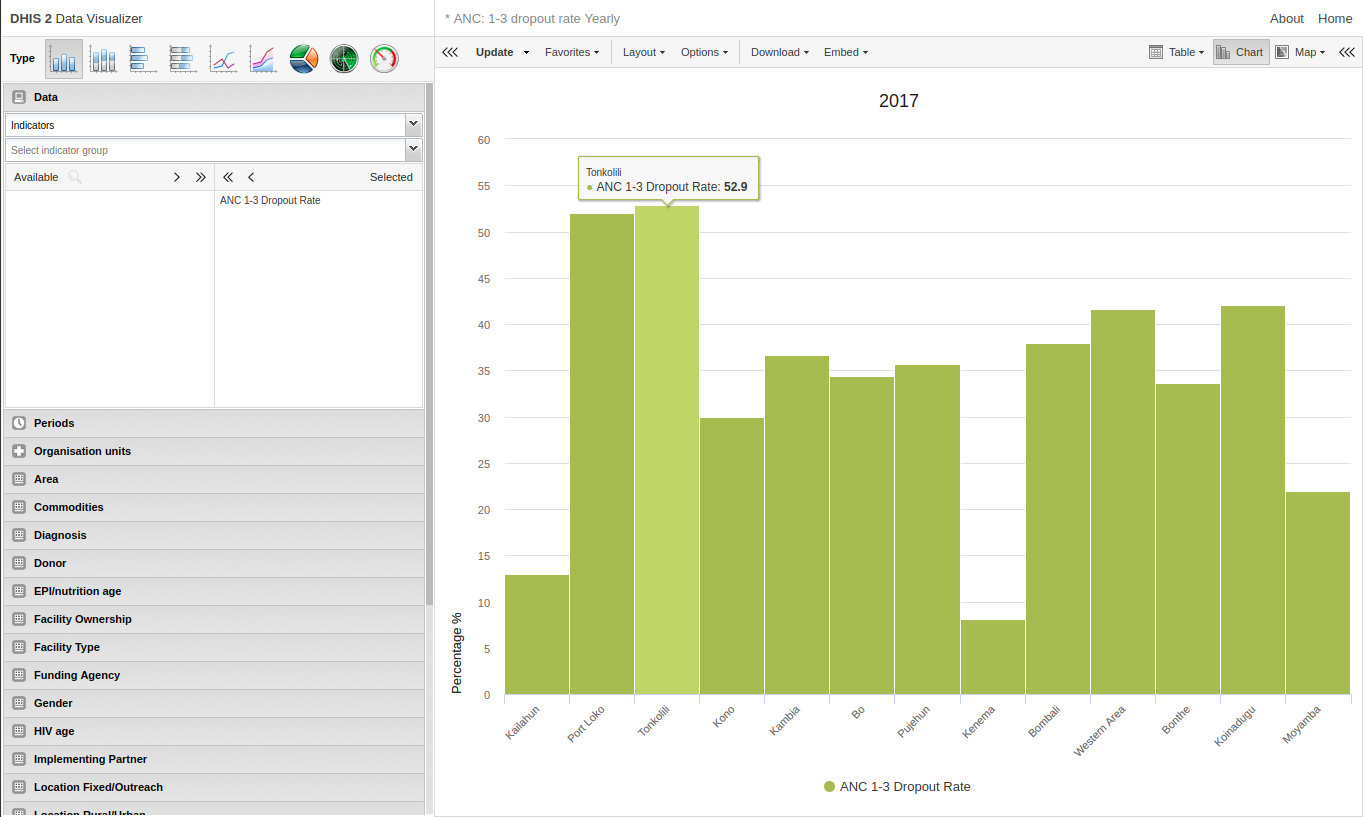Viewport: 1366px width, 817px height.
Task: Select the column chart type
Action: point(63,58)
